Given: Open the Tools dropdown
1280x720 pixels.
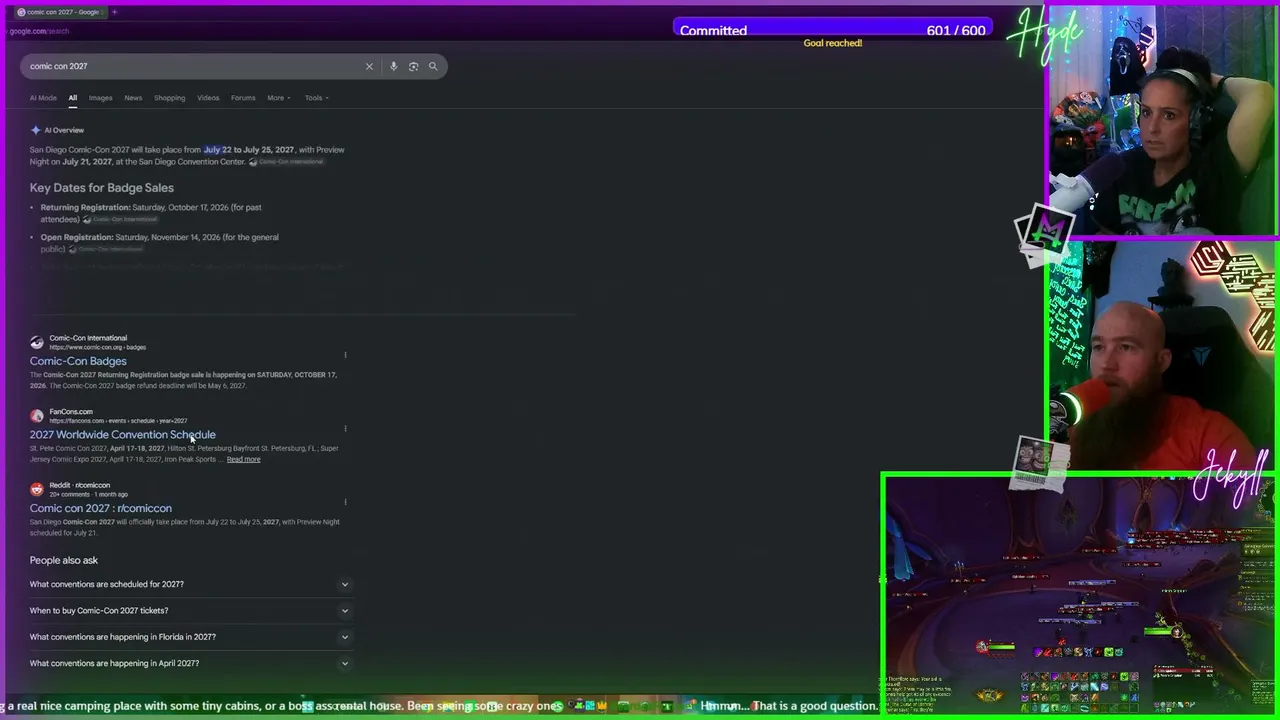Looking at the screenshot, I should tap(316, 98).
